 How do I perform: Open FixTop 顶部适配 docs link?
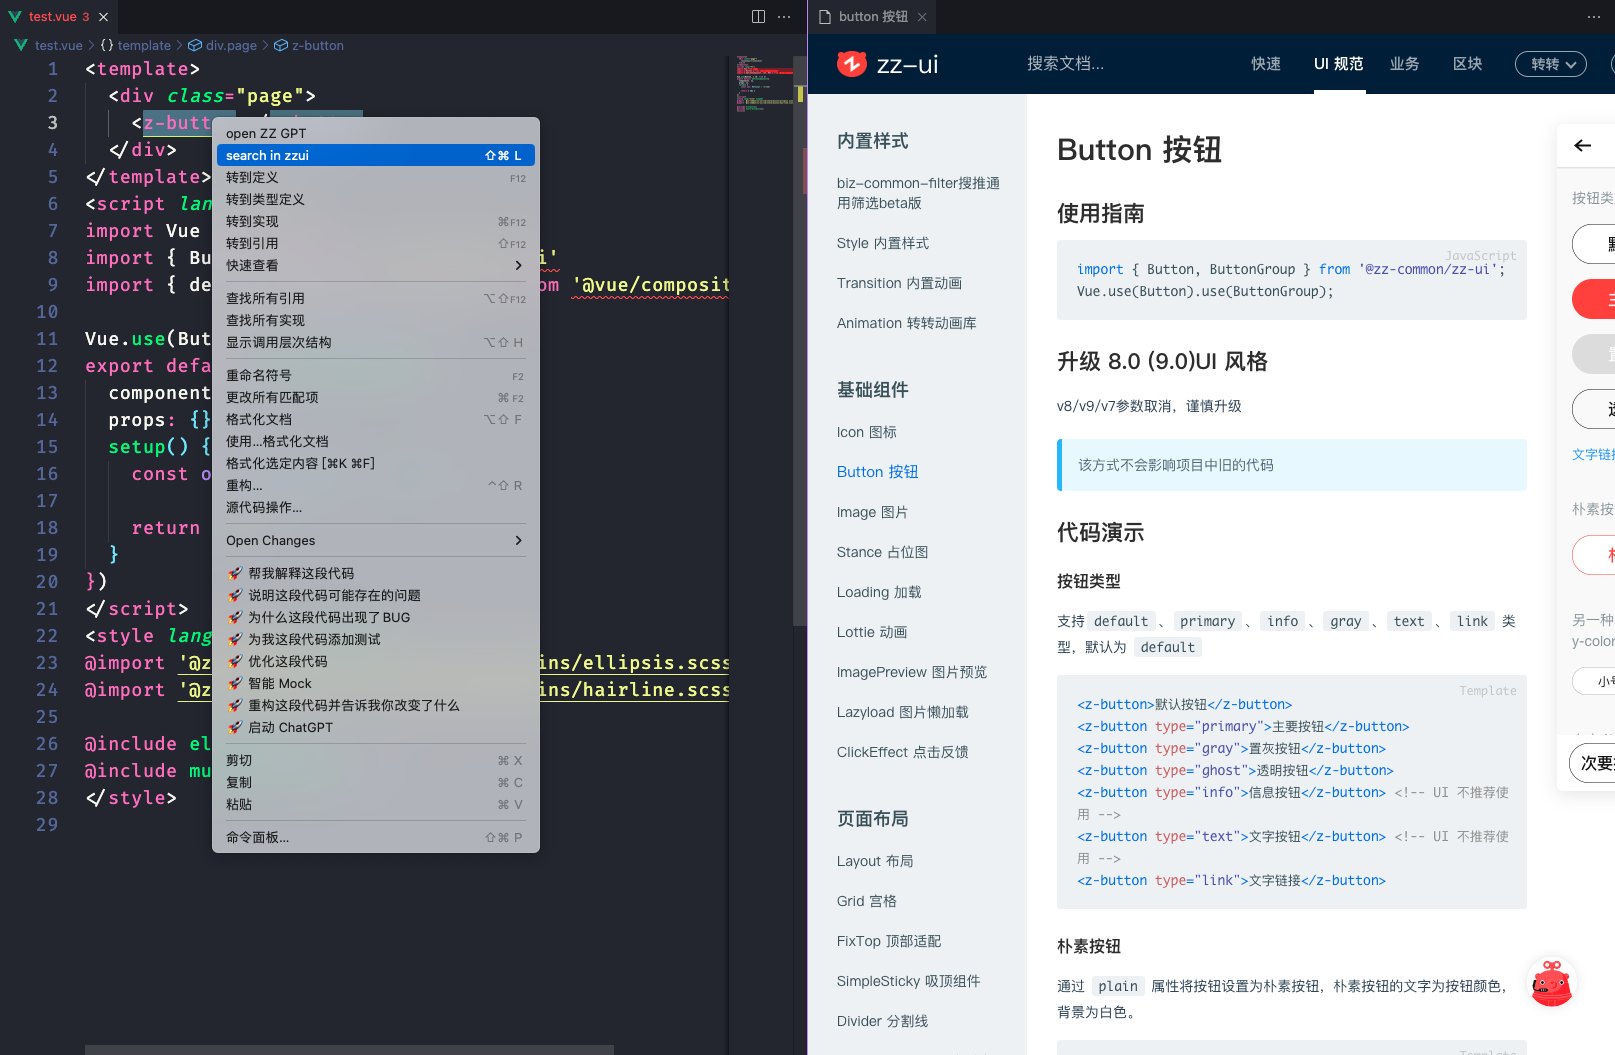(889, 941)
